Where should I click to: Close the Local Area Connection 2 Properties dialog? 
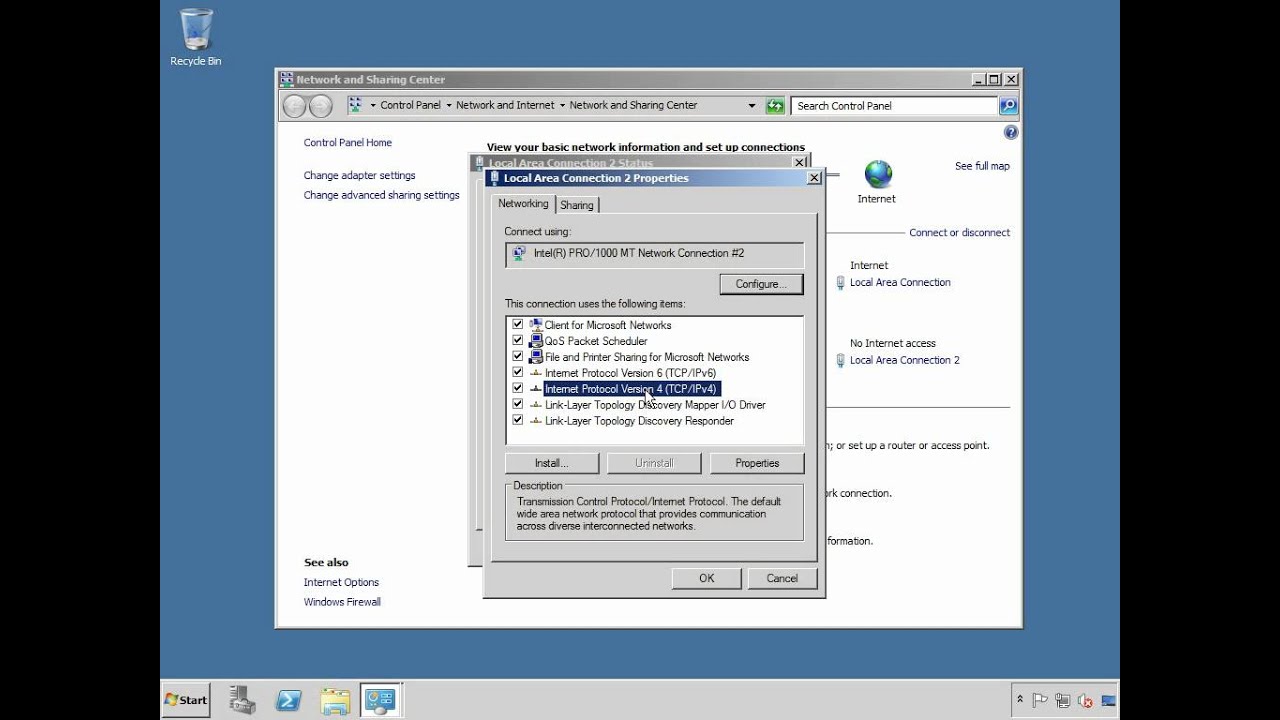click(x=814, y=178)
